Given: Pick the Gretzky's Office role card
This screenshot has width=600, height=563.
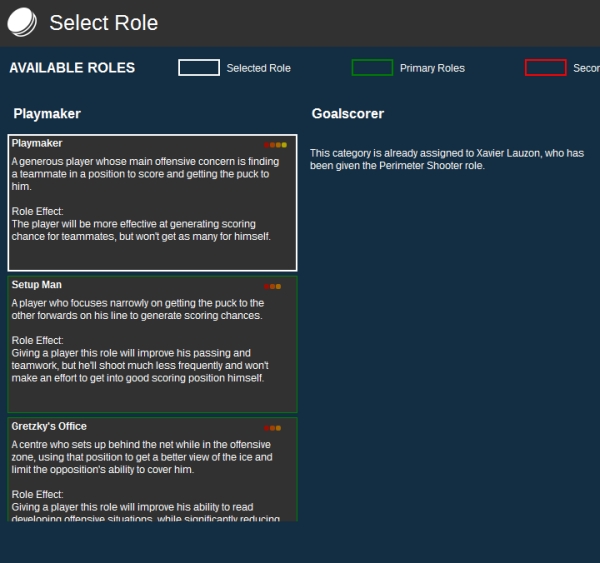Looking at the screenshot, I should click(152, 470).
